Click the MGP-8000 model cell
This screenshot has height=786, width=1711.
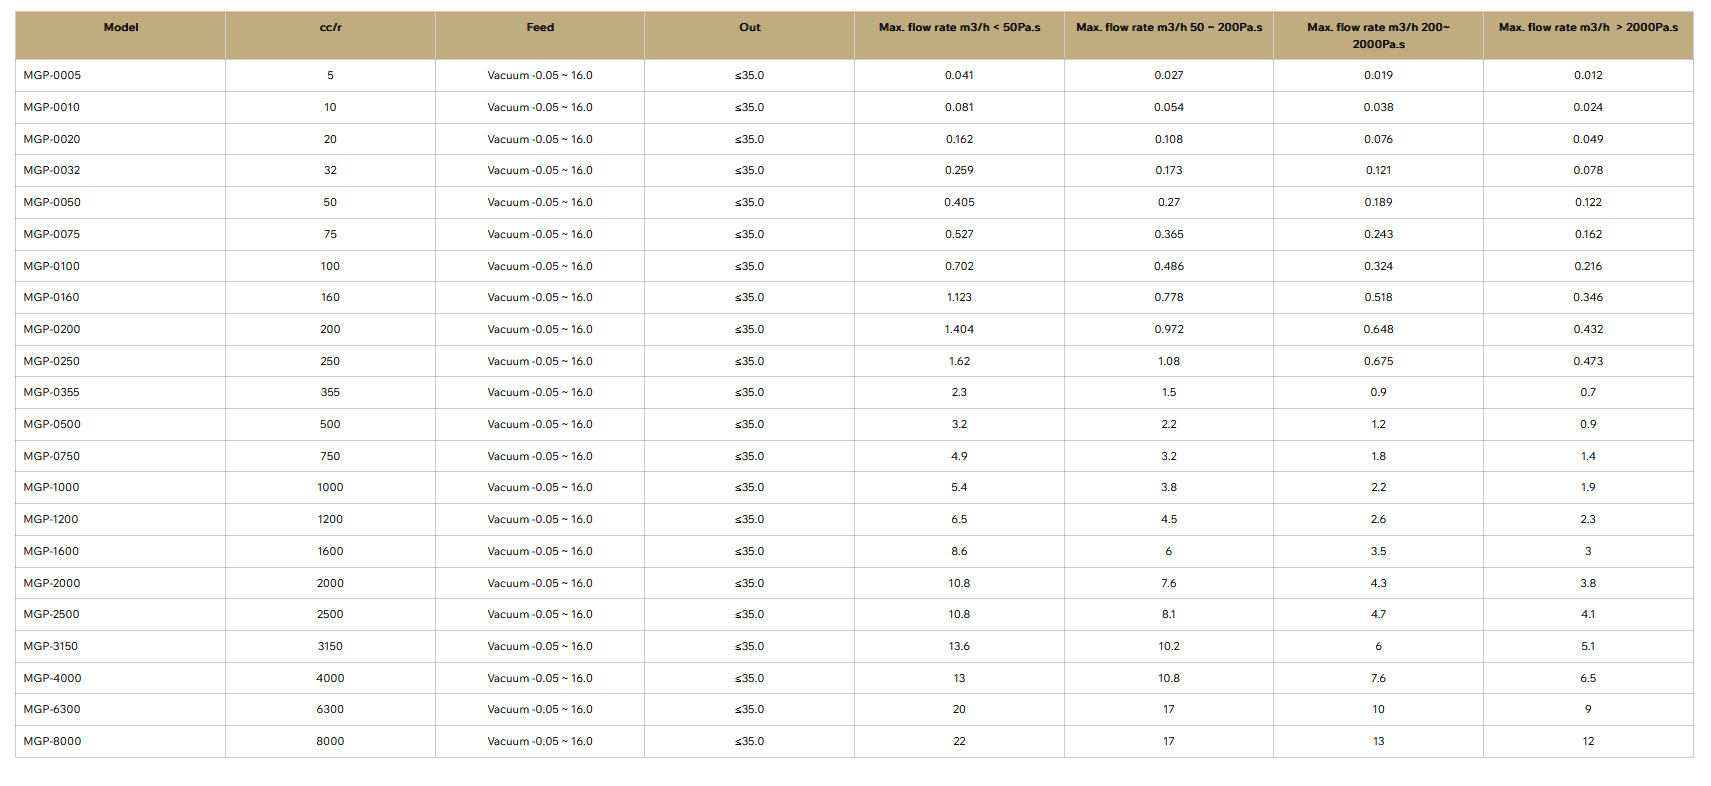(x=53, y=741)
